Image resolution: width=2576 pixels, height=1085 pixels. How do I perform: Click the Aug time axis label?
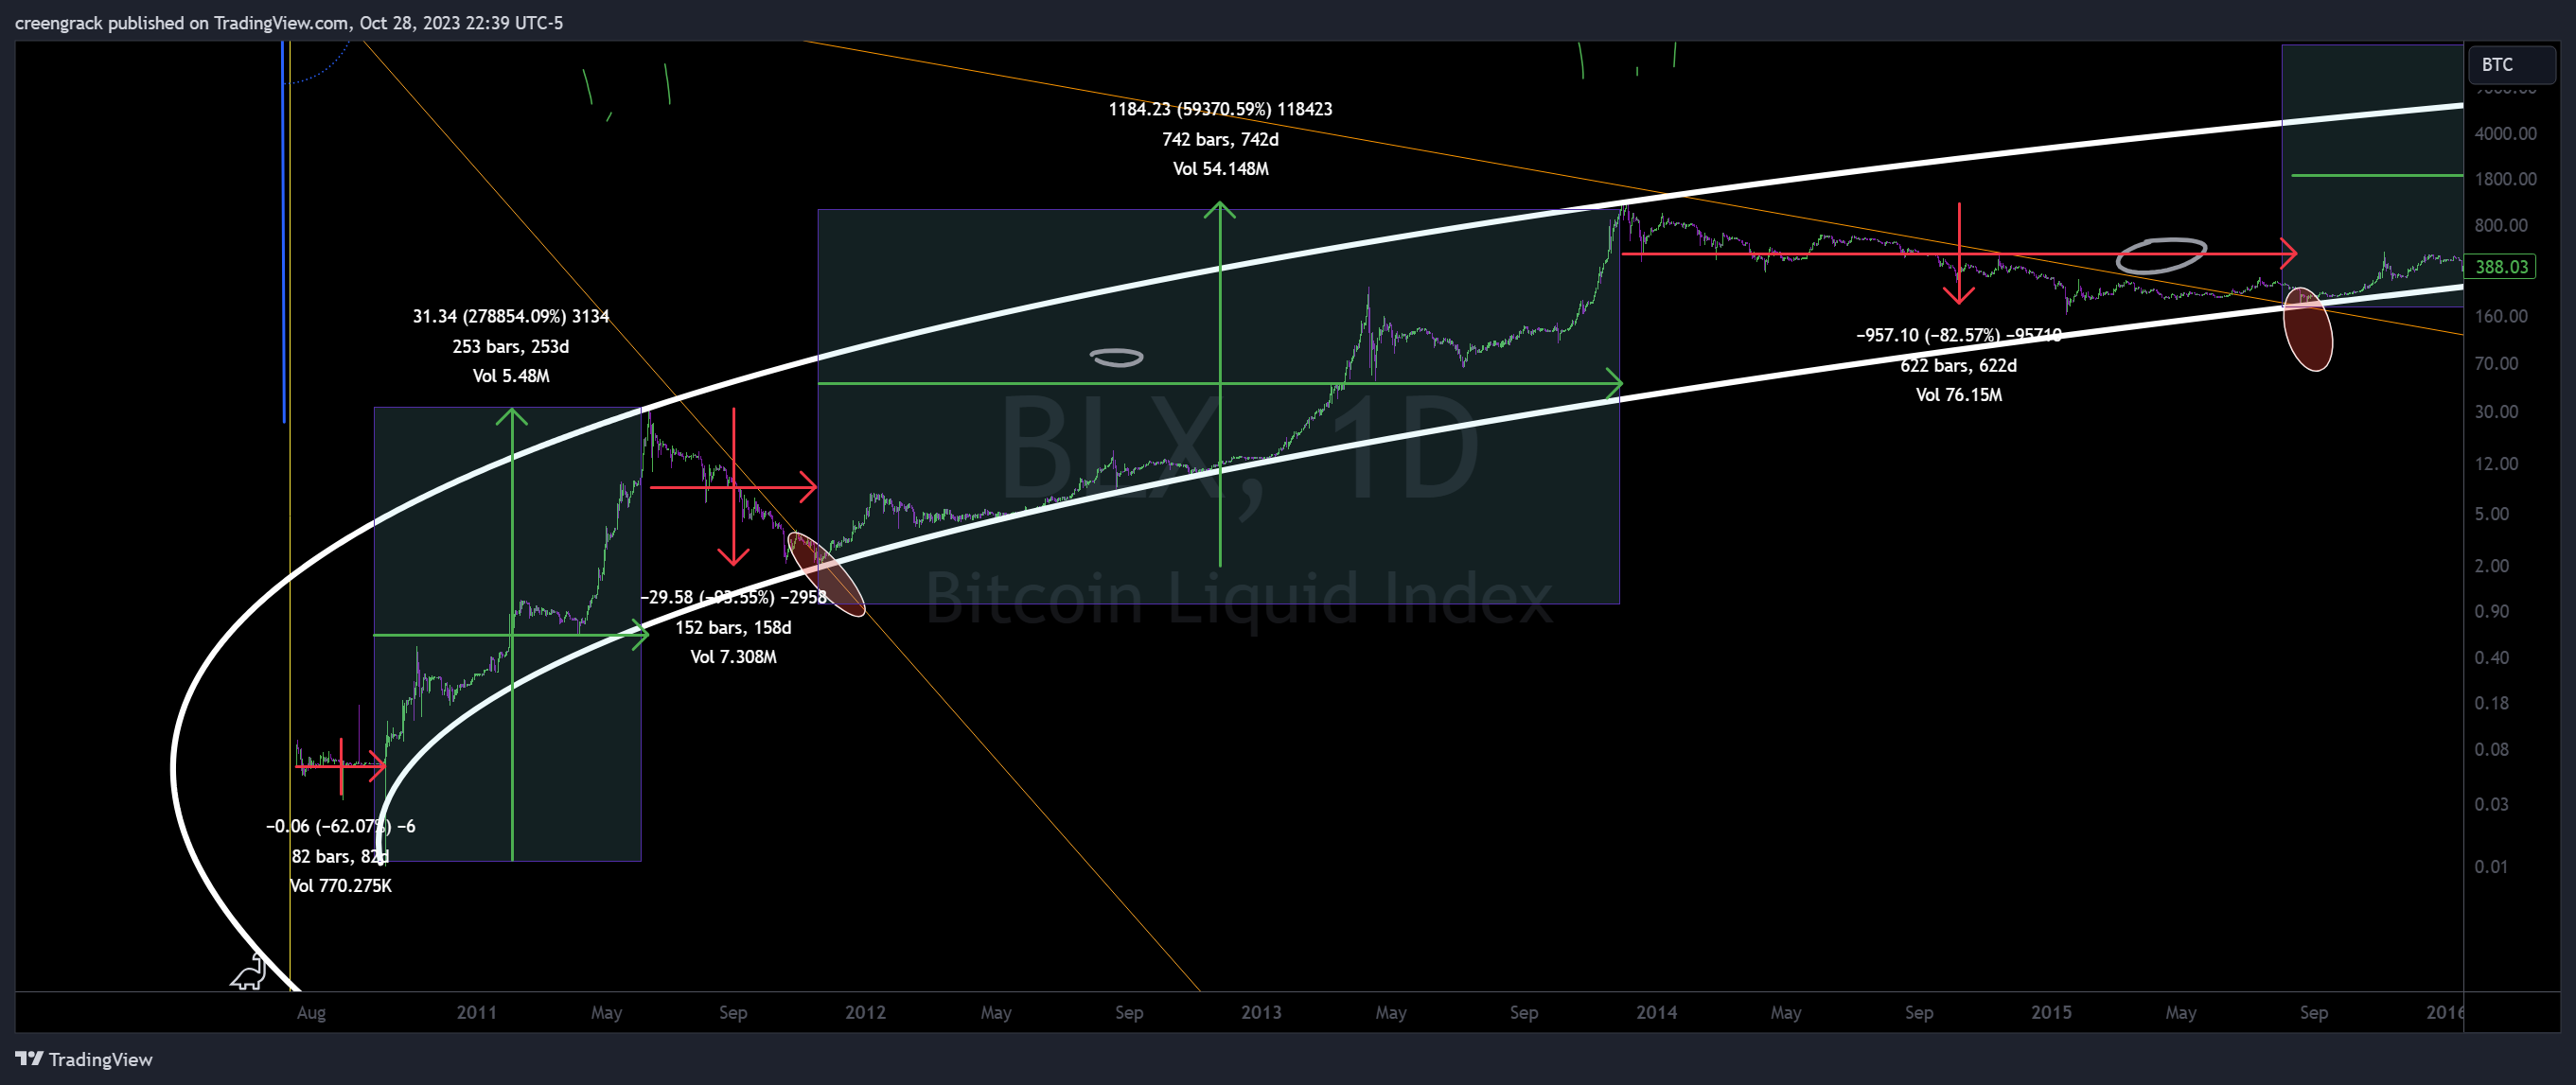[x=311, y=1012]
